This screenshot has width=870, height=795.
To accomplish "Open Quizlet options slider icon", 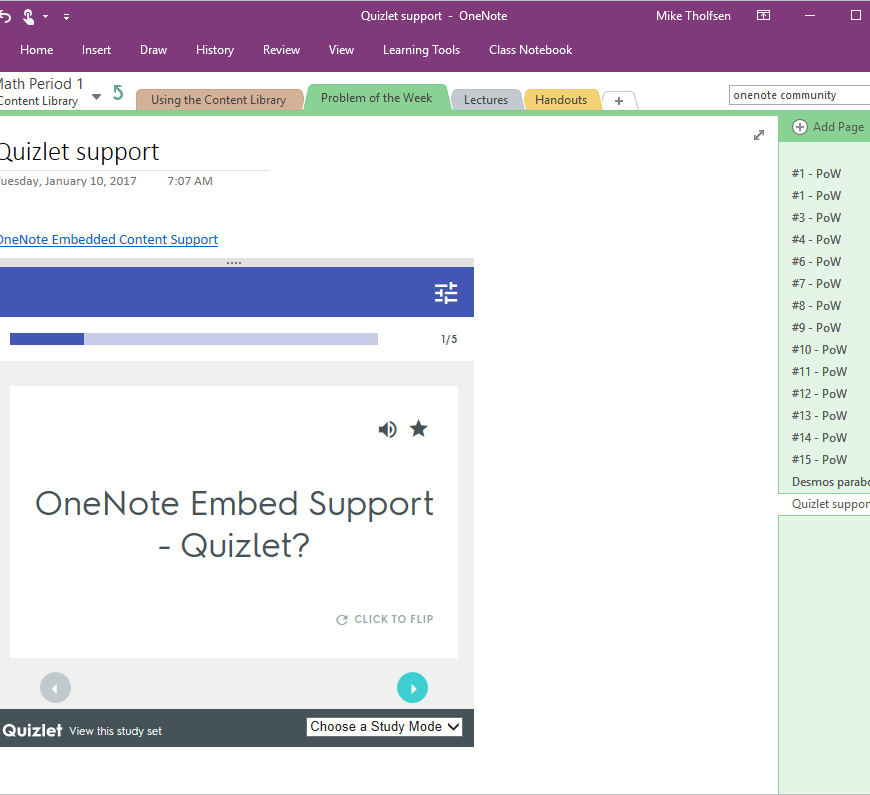I will click(446, 292).
